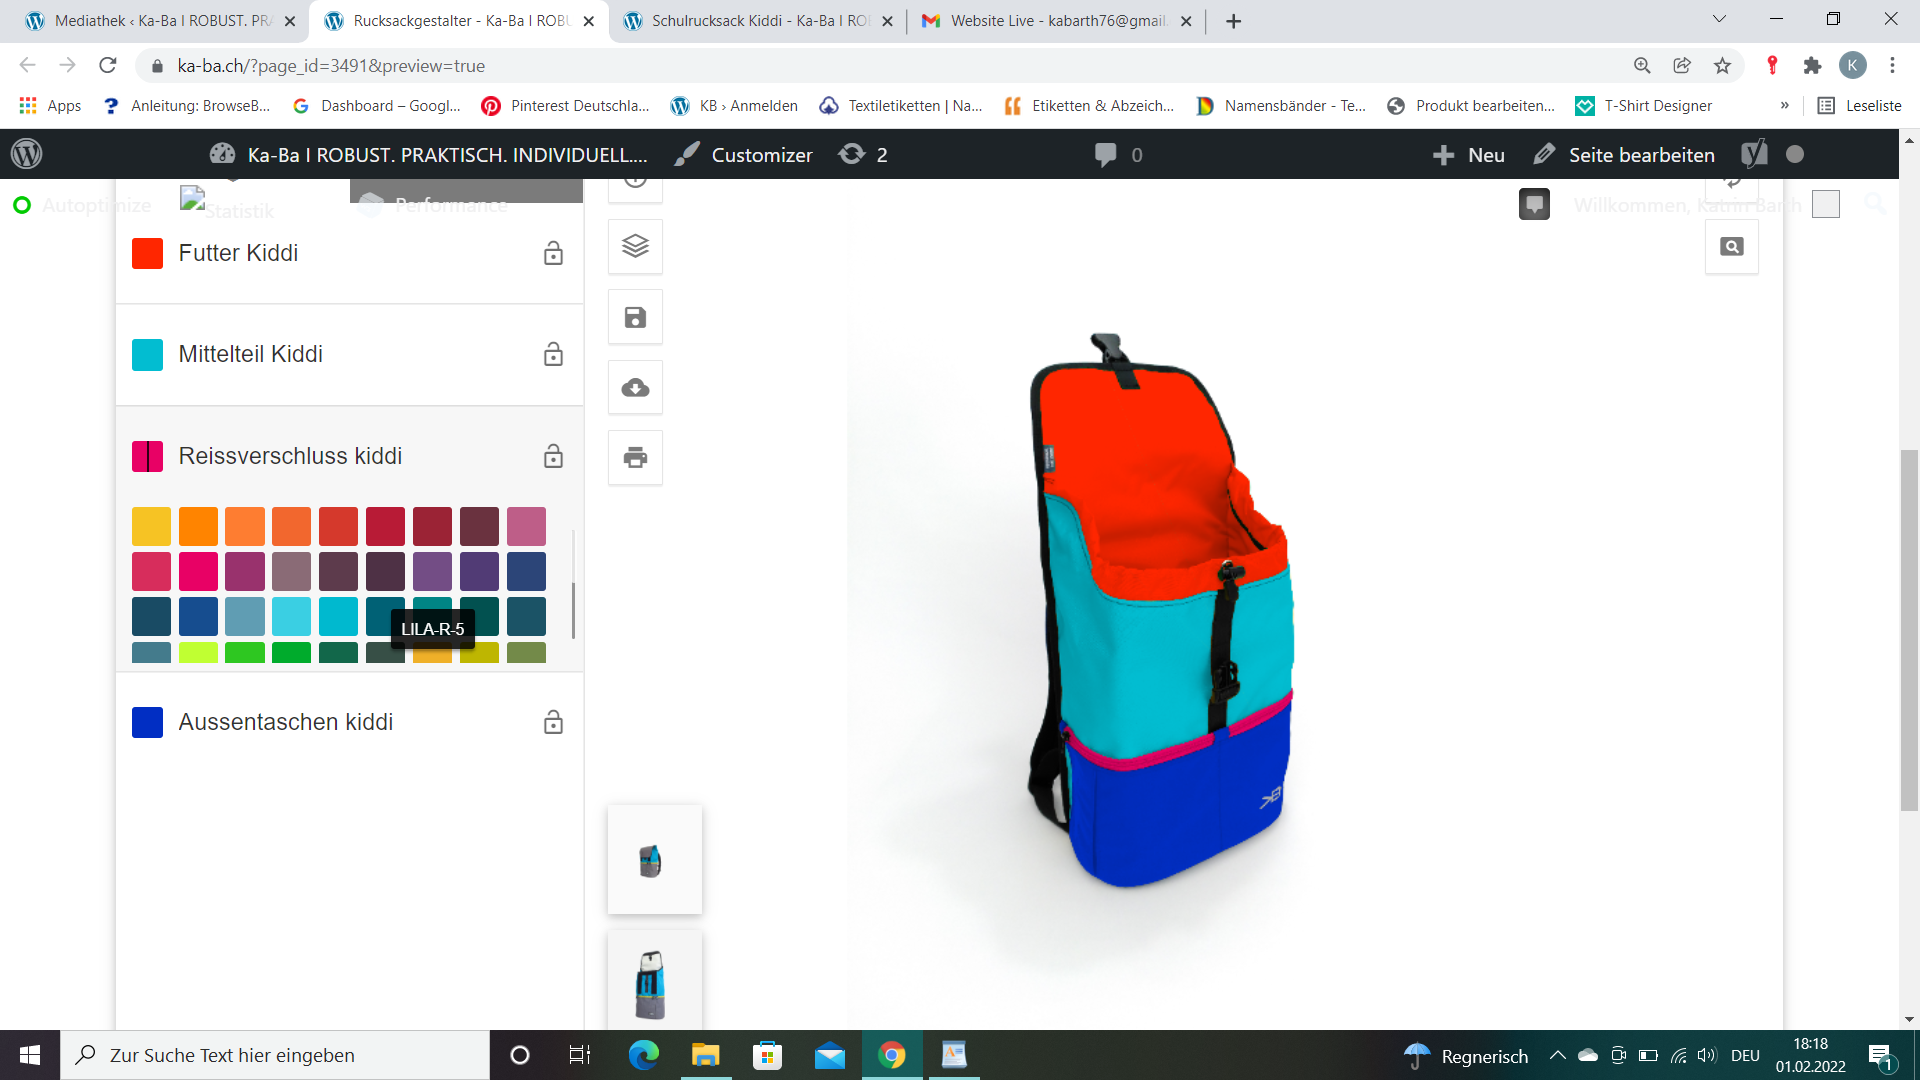1920x1080 pixels.
Task: Open the Apps bookmark shortcut
Action: pyautogui.click(x=50, y=106)
